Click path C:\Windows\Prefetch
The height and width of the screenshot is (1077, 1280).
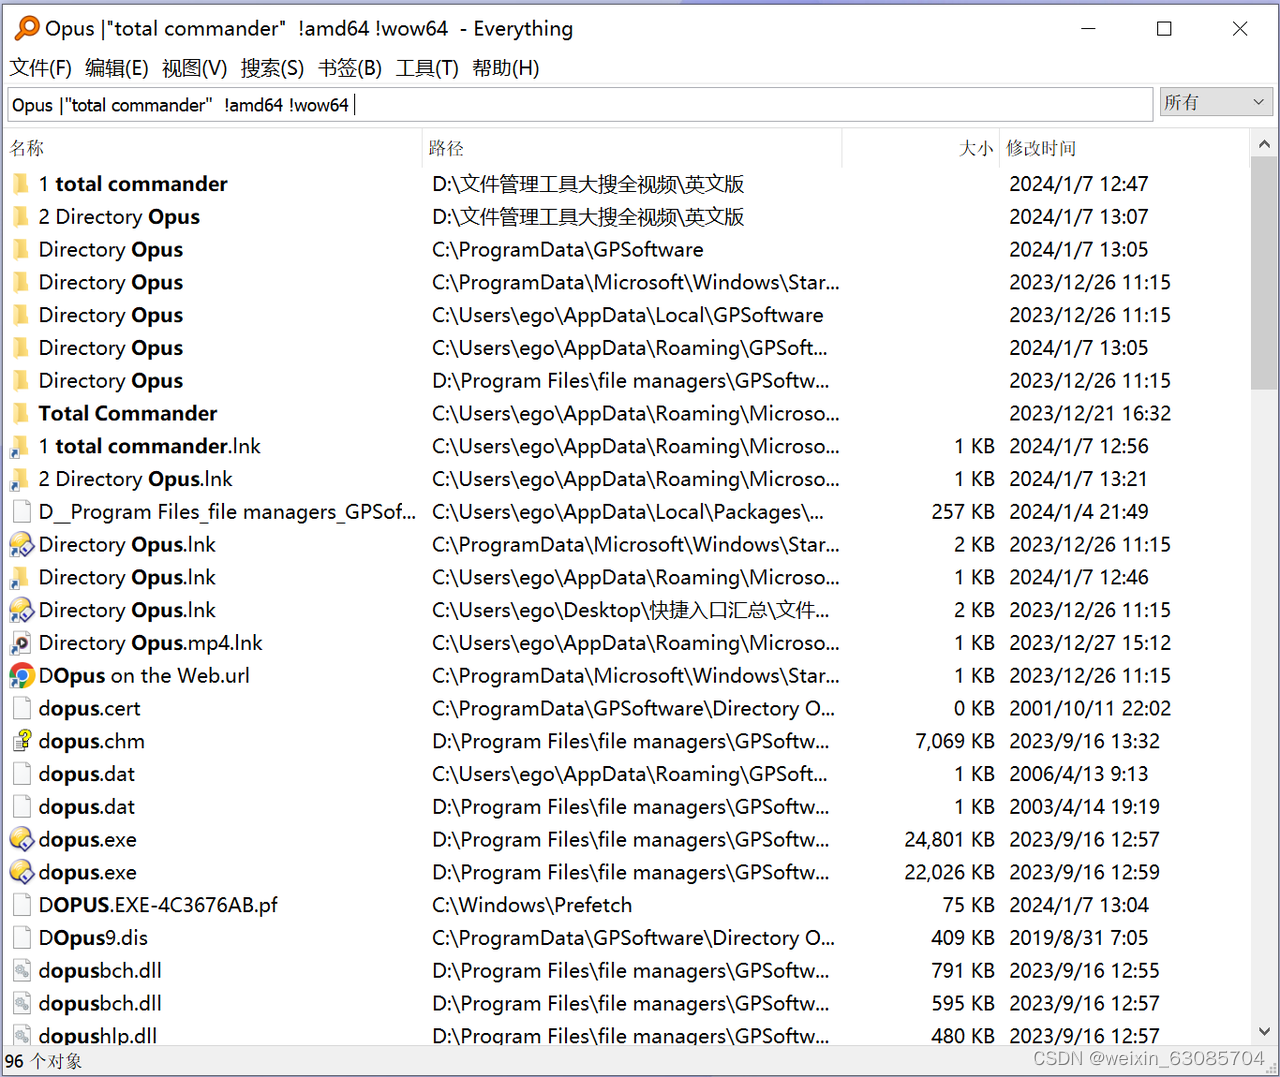532,906
